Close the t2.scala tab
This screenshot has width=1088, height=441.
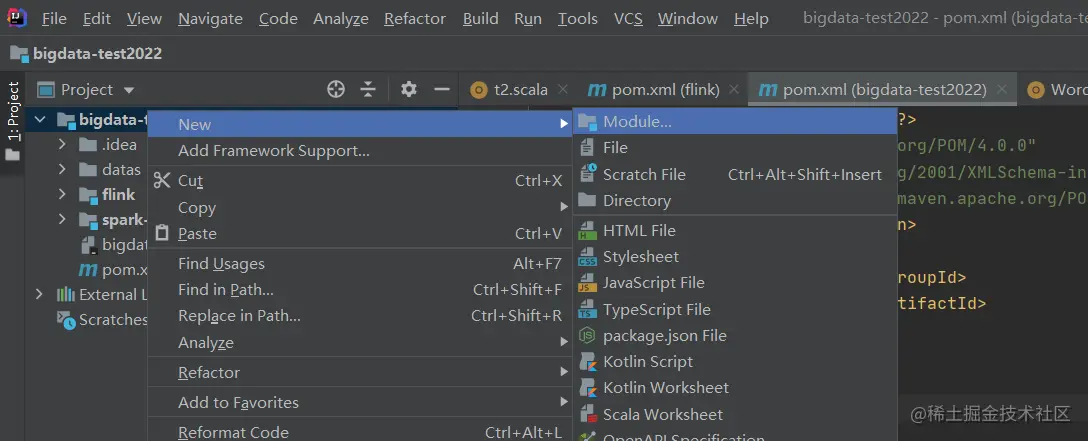point(563,89)
